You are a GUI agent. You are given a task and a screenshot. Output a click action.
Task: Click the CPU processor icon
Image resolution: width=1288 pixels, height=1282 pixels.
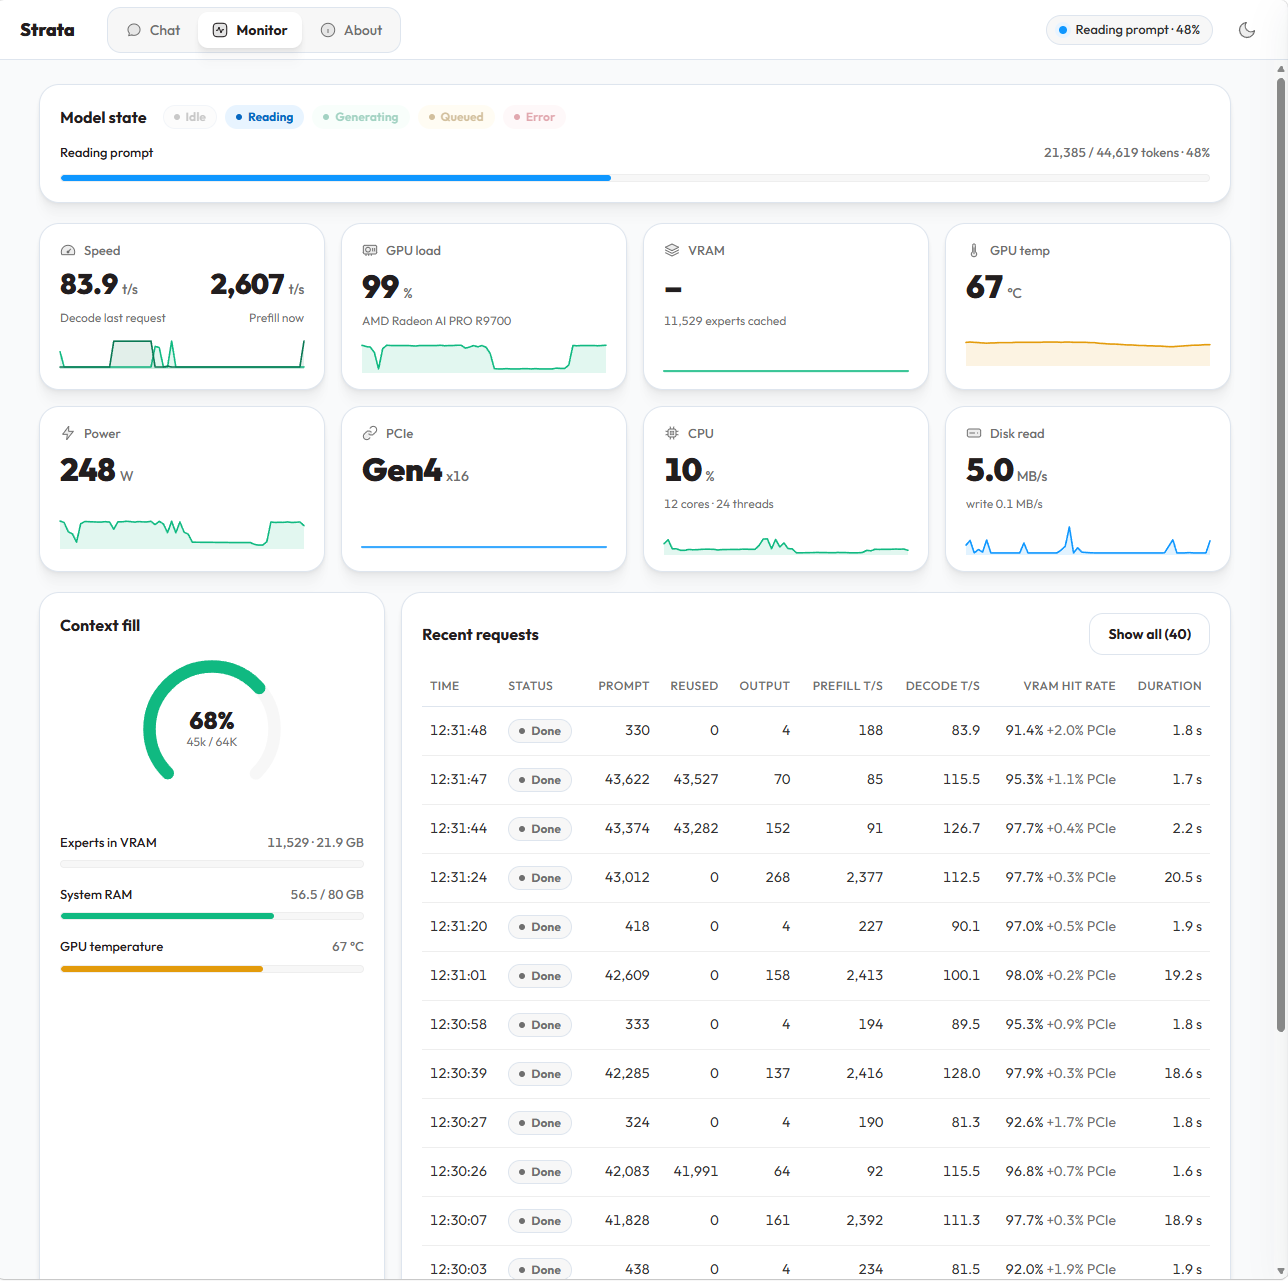coord(672,434)
